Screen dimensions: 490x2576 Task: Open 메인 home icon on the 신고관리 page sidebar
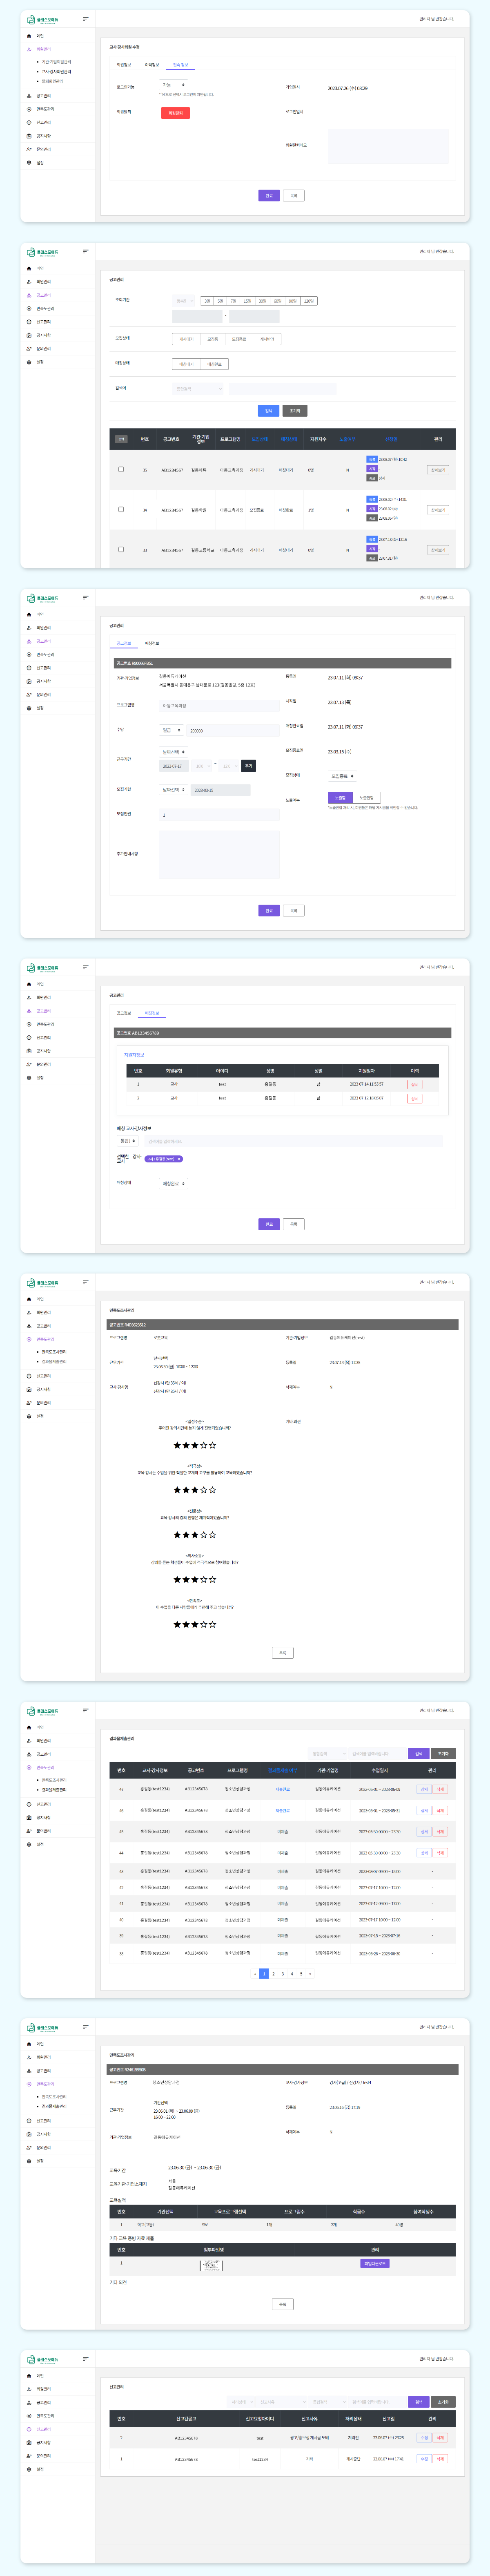(29, 2375)
